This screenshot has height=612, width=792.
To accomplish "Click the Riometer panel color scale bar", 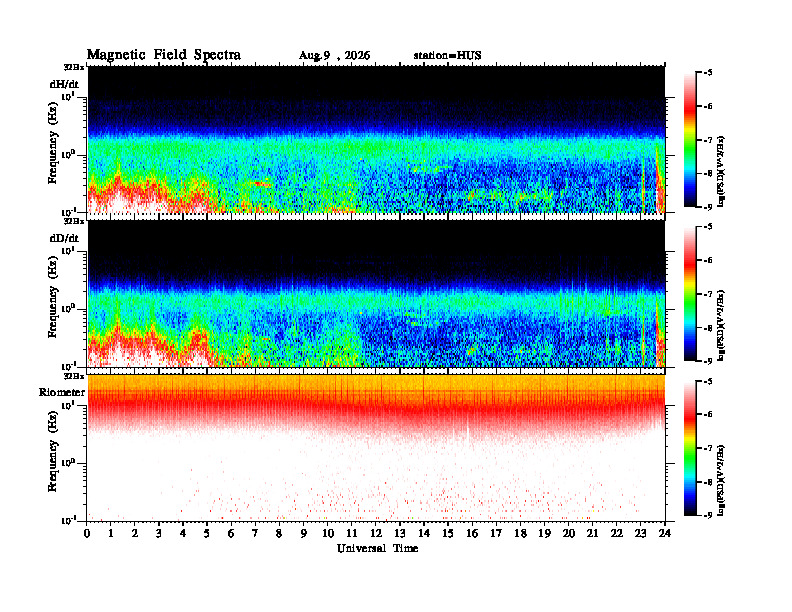I will [x=690, y=448].
